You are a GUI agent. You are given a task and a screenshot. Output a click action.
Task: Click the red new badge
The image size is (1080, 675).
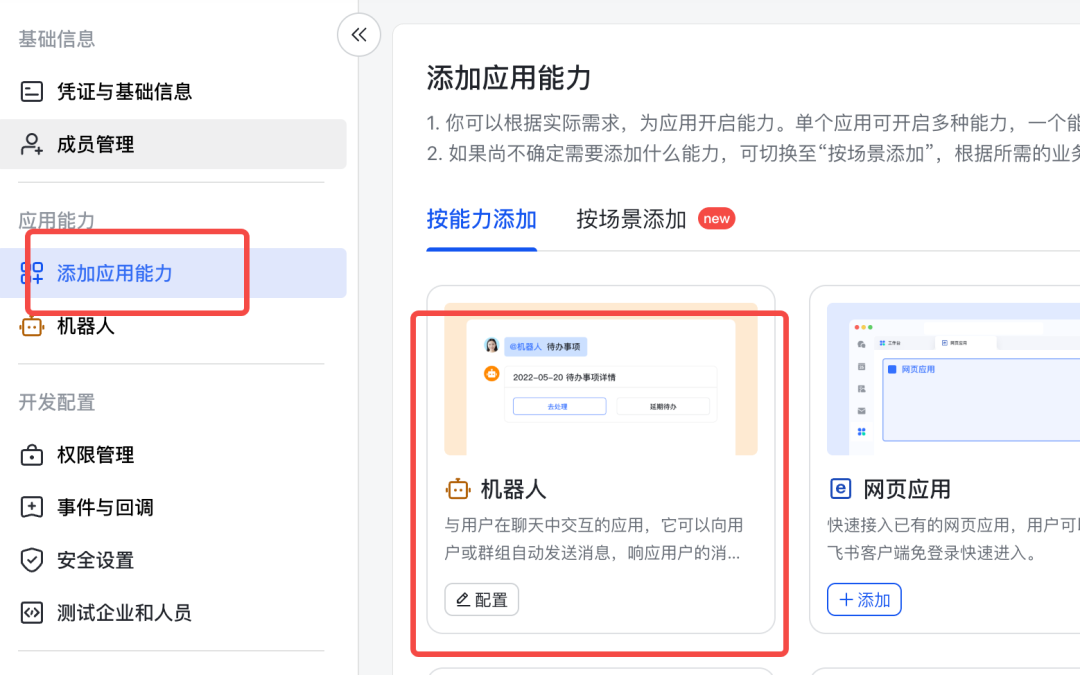pos(716,218)
